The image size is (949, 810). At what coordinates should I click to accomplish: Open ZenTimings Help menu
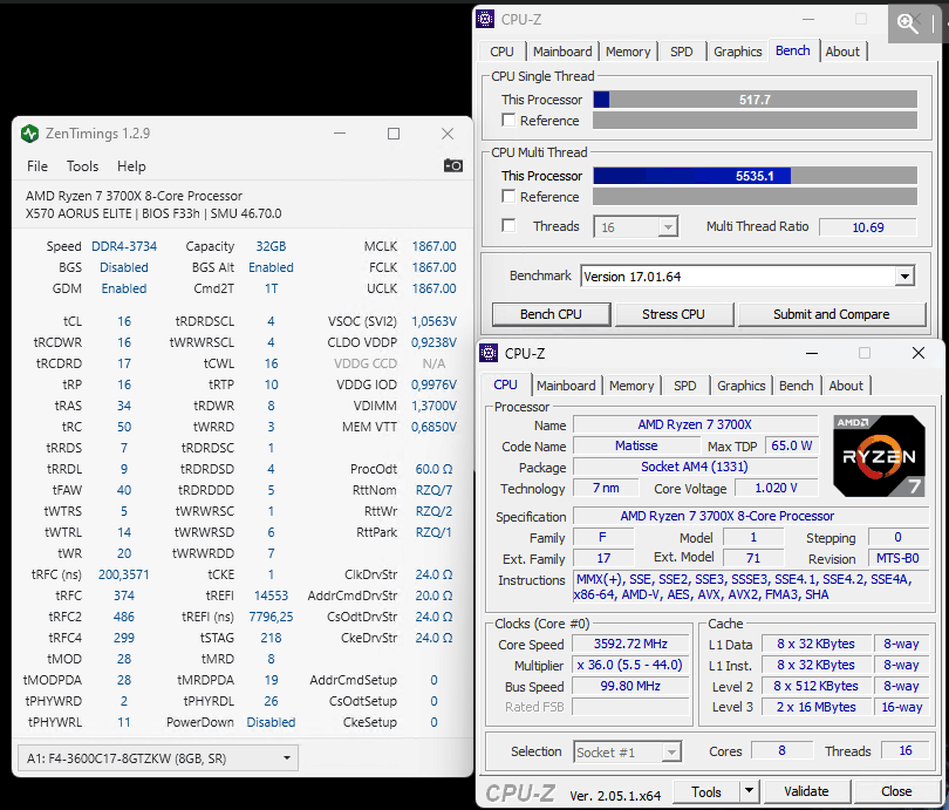click(x=131, y=166)
